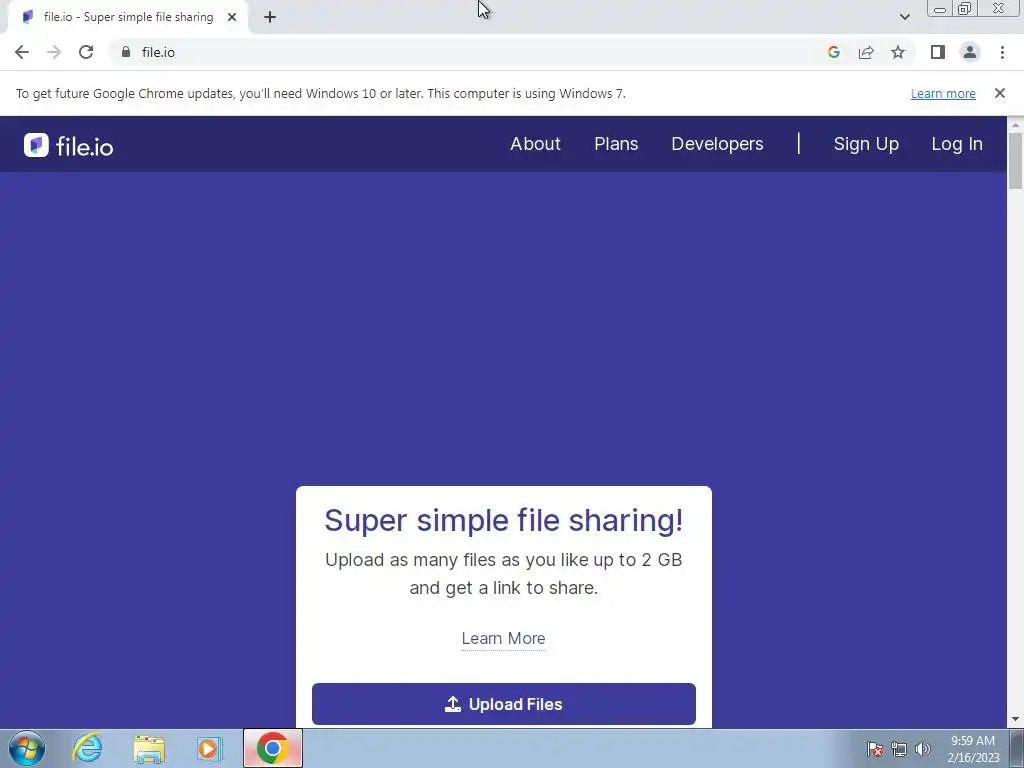Bookmark this page with star icon
1024x768 pixels.
tap(898, 52)
